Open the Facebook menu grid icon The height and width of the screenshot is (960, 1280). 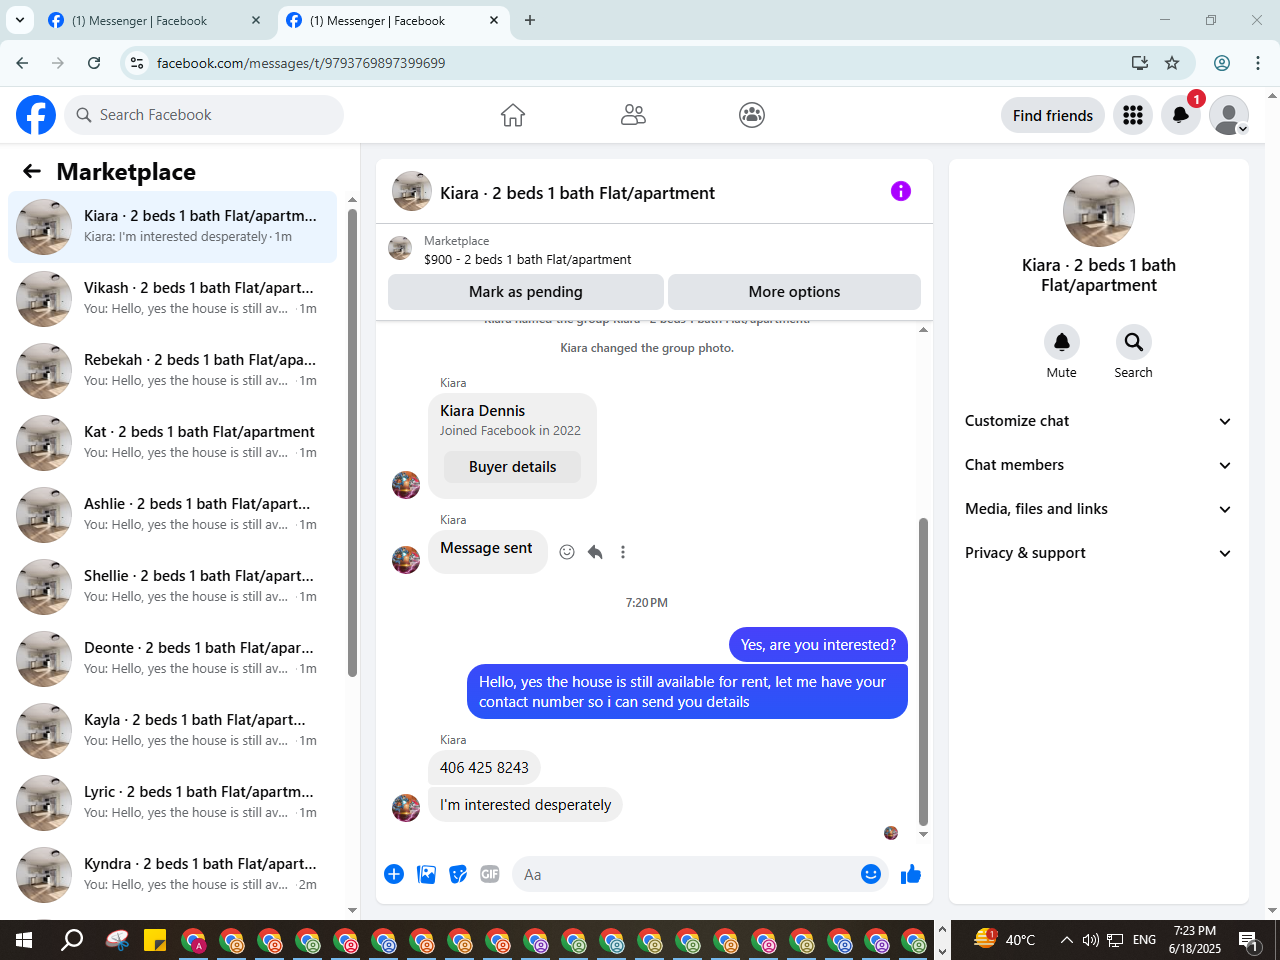[1133, 115]
